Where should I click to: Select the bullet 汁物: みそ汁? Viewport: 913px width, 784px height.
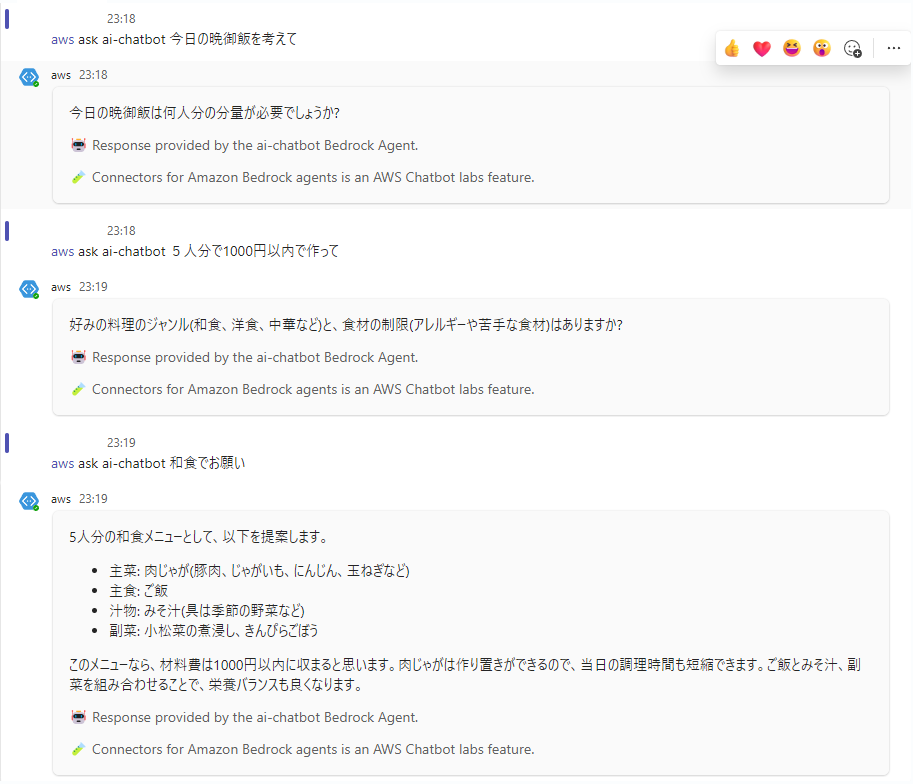pos(207,610)
